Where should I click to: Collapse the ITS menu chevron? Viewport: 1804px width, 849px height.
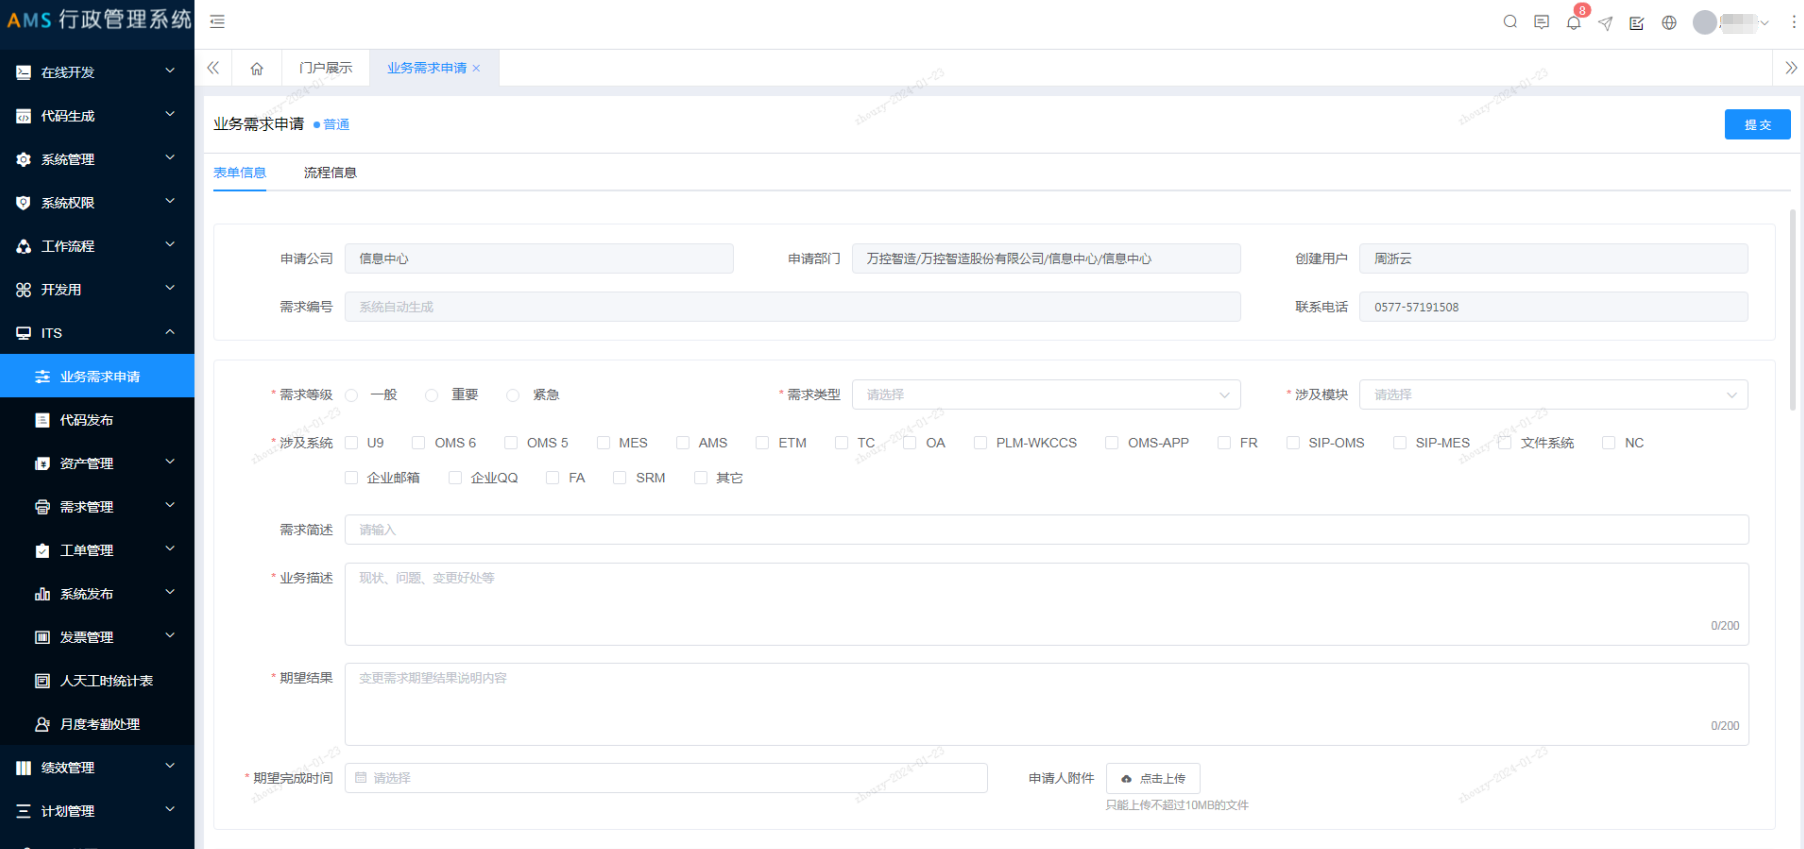170,332
